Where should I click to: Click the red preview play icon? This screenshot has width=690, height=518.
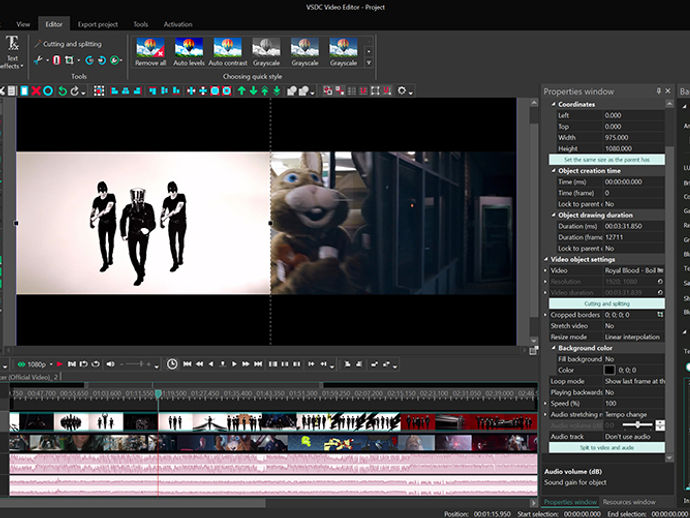[x=59, y=364]
